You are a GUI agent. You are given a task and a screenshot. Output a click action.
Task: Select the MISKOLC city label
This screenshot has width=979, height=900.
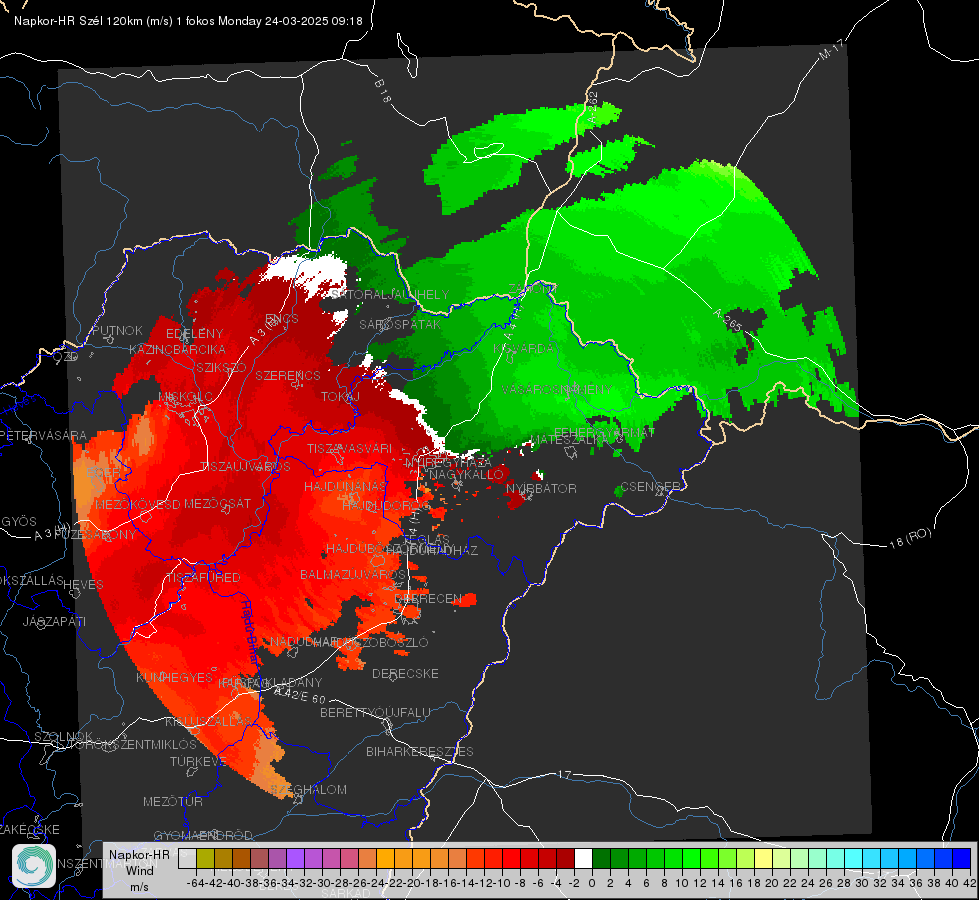(x=185, y=397)
